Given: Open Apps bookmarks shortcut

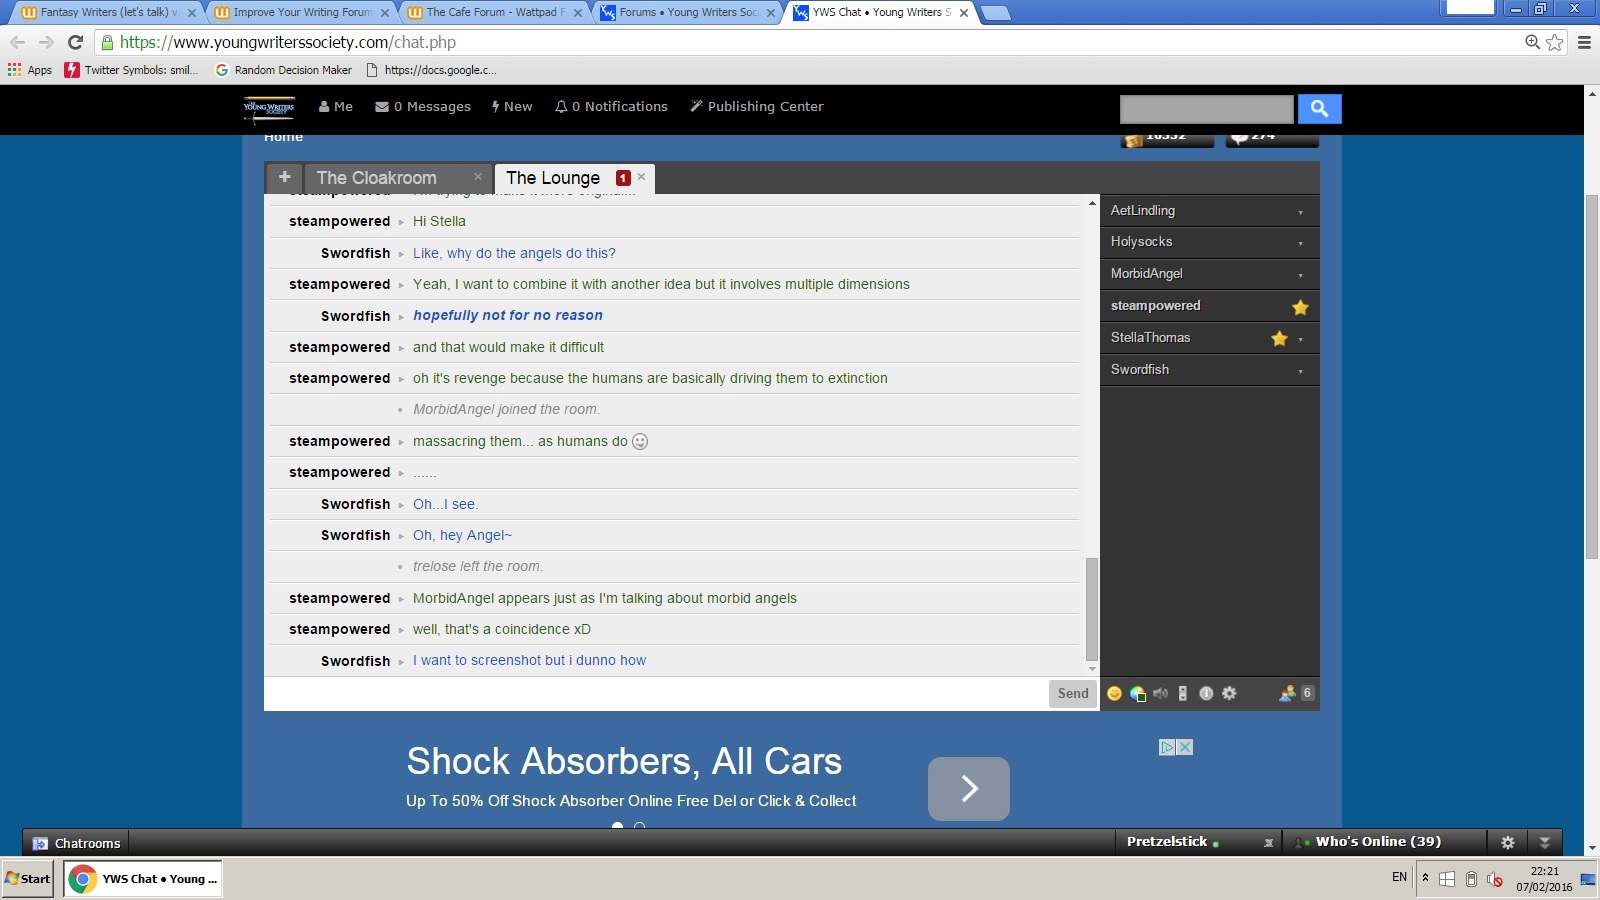Looking at the screenshot, I should (30, 70).
